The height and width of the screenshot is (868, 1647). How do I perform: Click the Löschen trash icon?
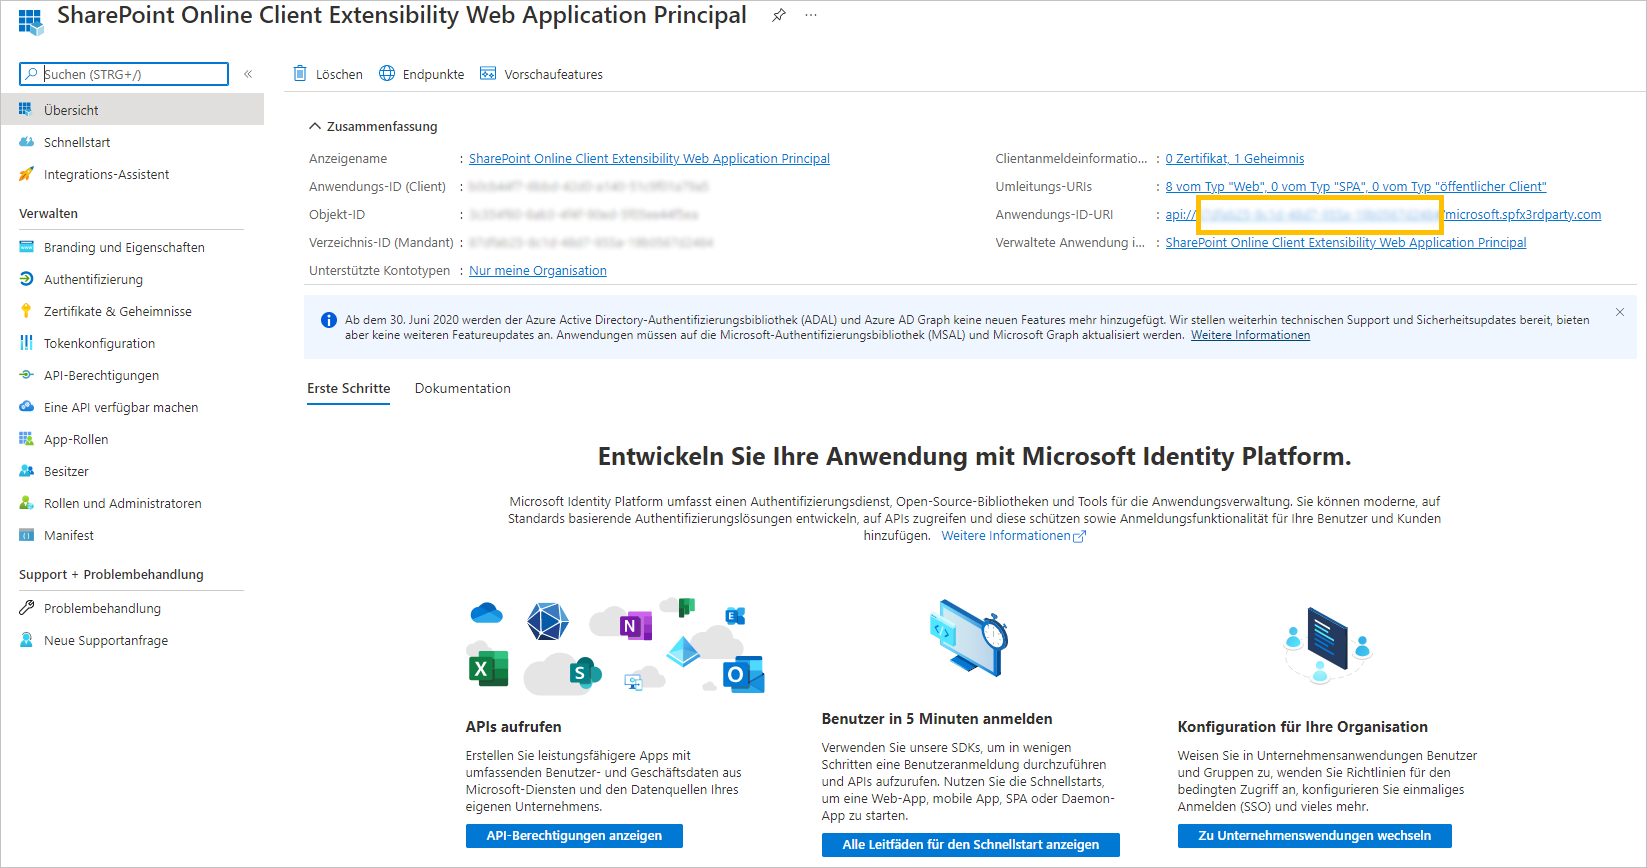[300, 73]
